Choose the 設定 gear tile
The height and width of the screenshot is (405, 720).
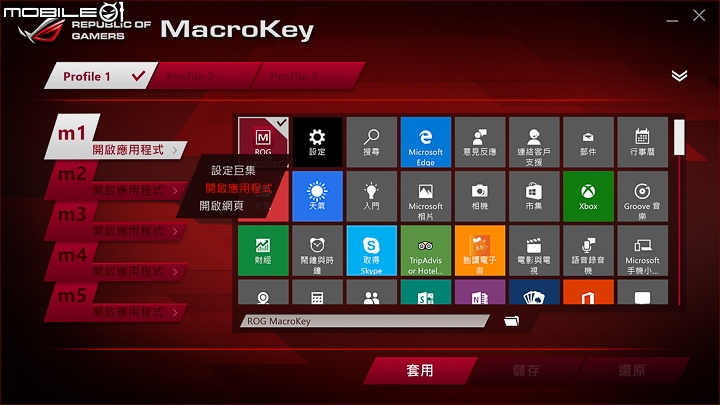point(317,142)
